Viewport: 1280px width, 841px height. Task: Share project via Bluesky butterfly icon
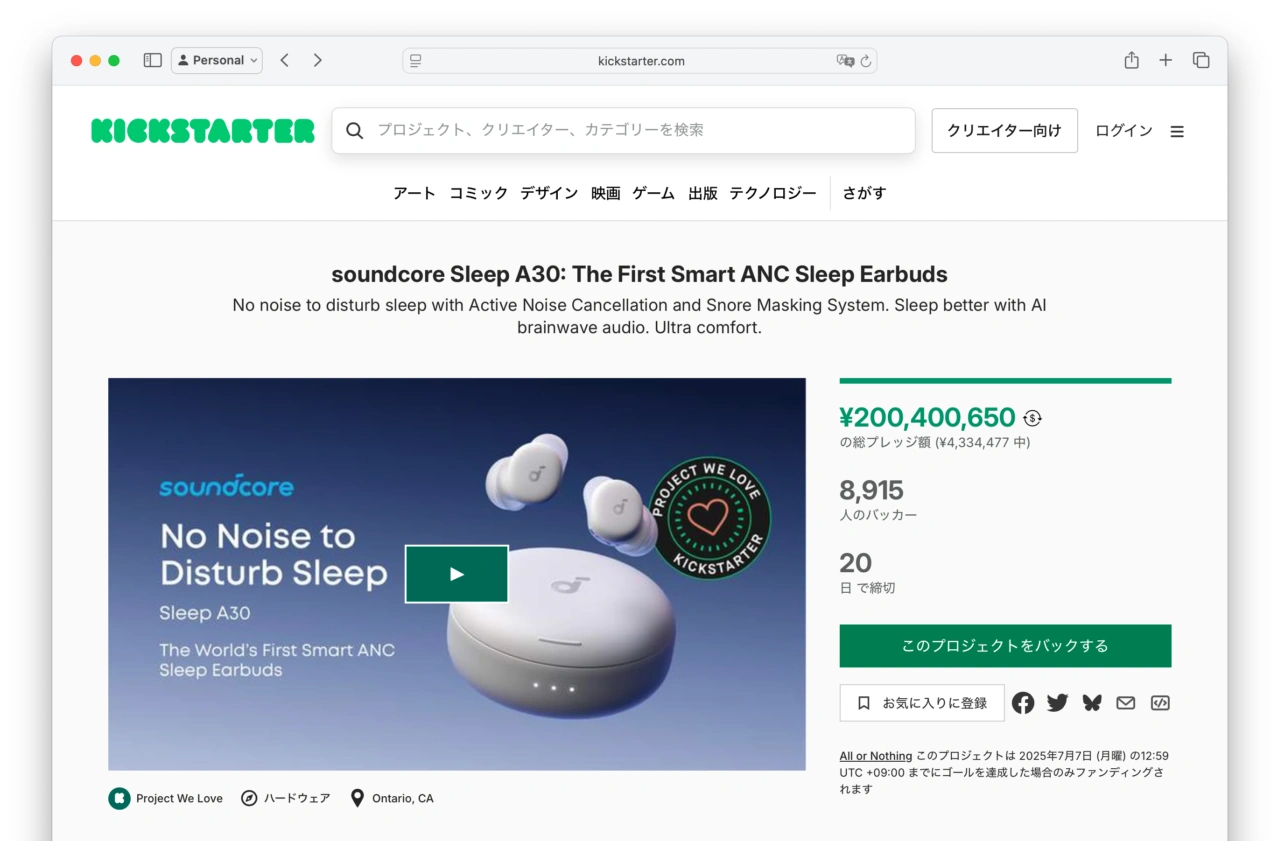coord(1091,703)
